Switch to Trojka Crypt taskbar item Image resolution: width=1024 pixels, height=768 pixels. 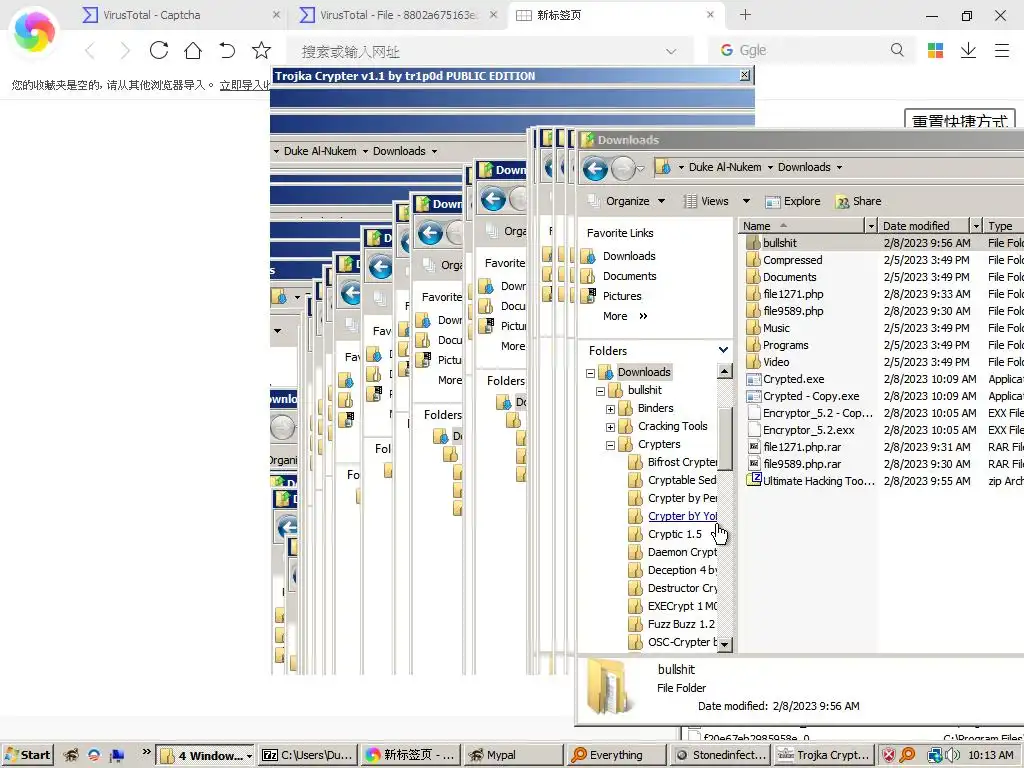(x=823, y=755)
